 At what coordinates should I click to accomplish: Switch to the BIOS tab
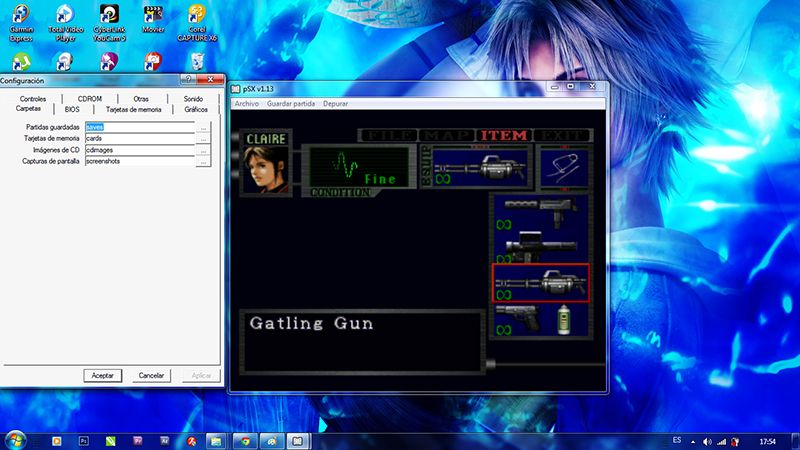pyautogui.click(x=72, y=109)
